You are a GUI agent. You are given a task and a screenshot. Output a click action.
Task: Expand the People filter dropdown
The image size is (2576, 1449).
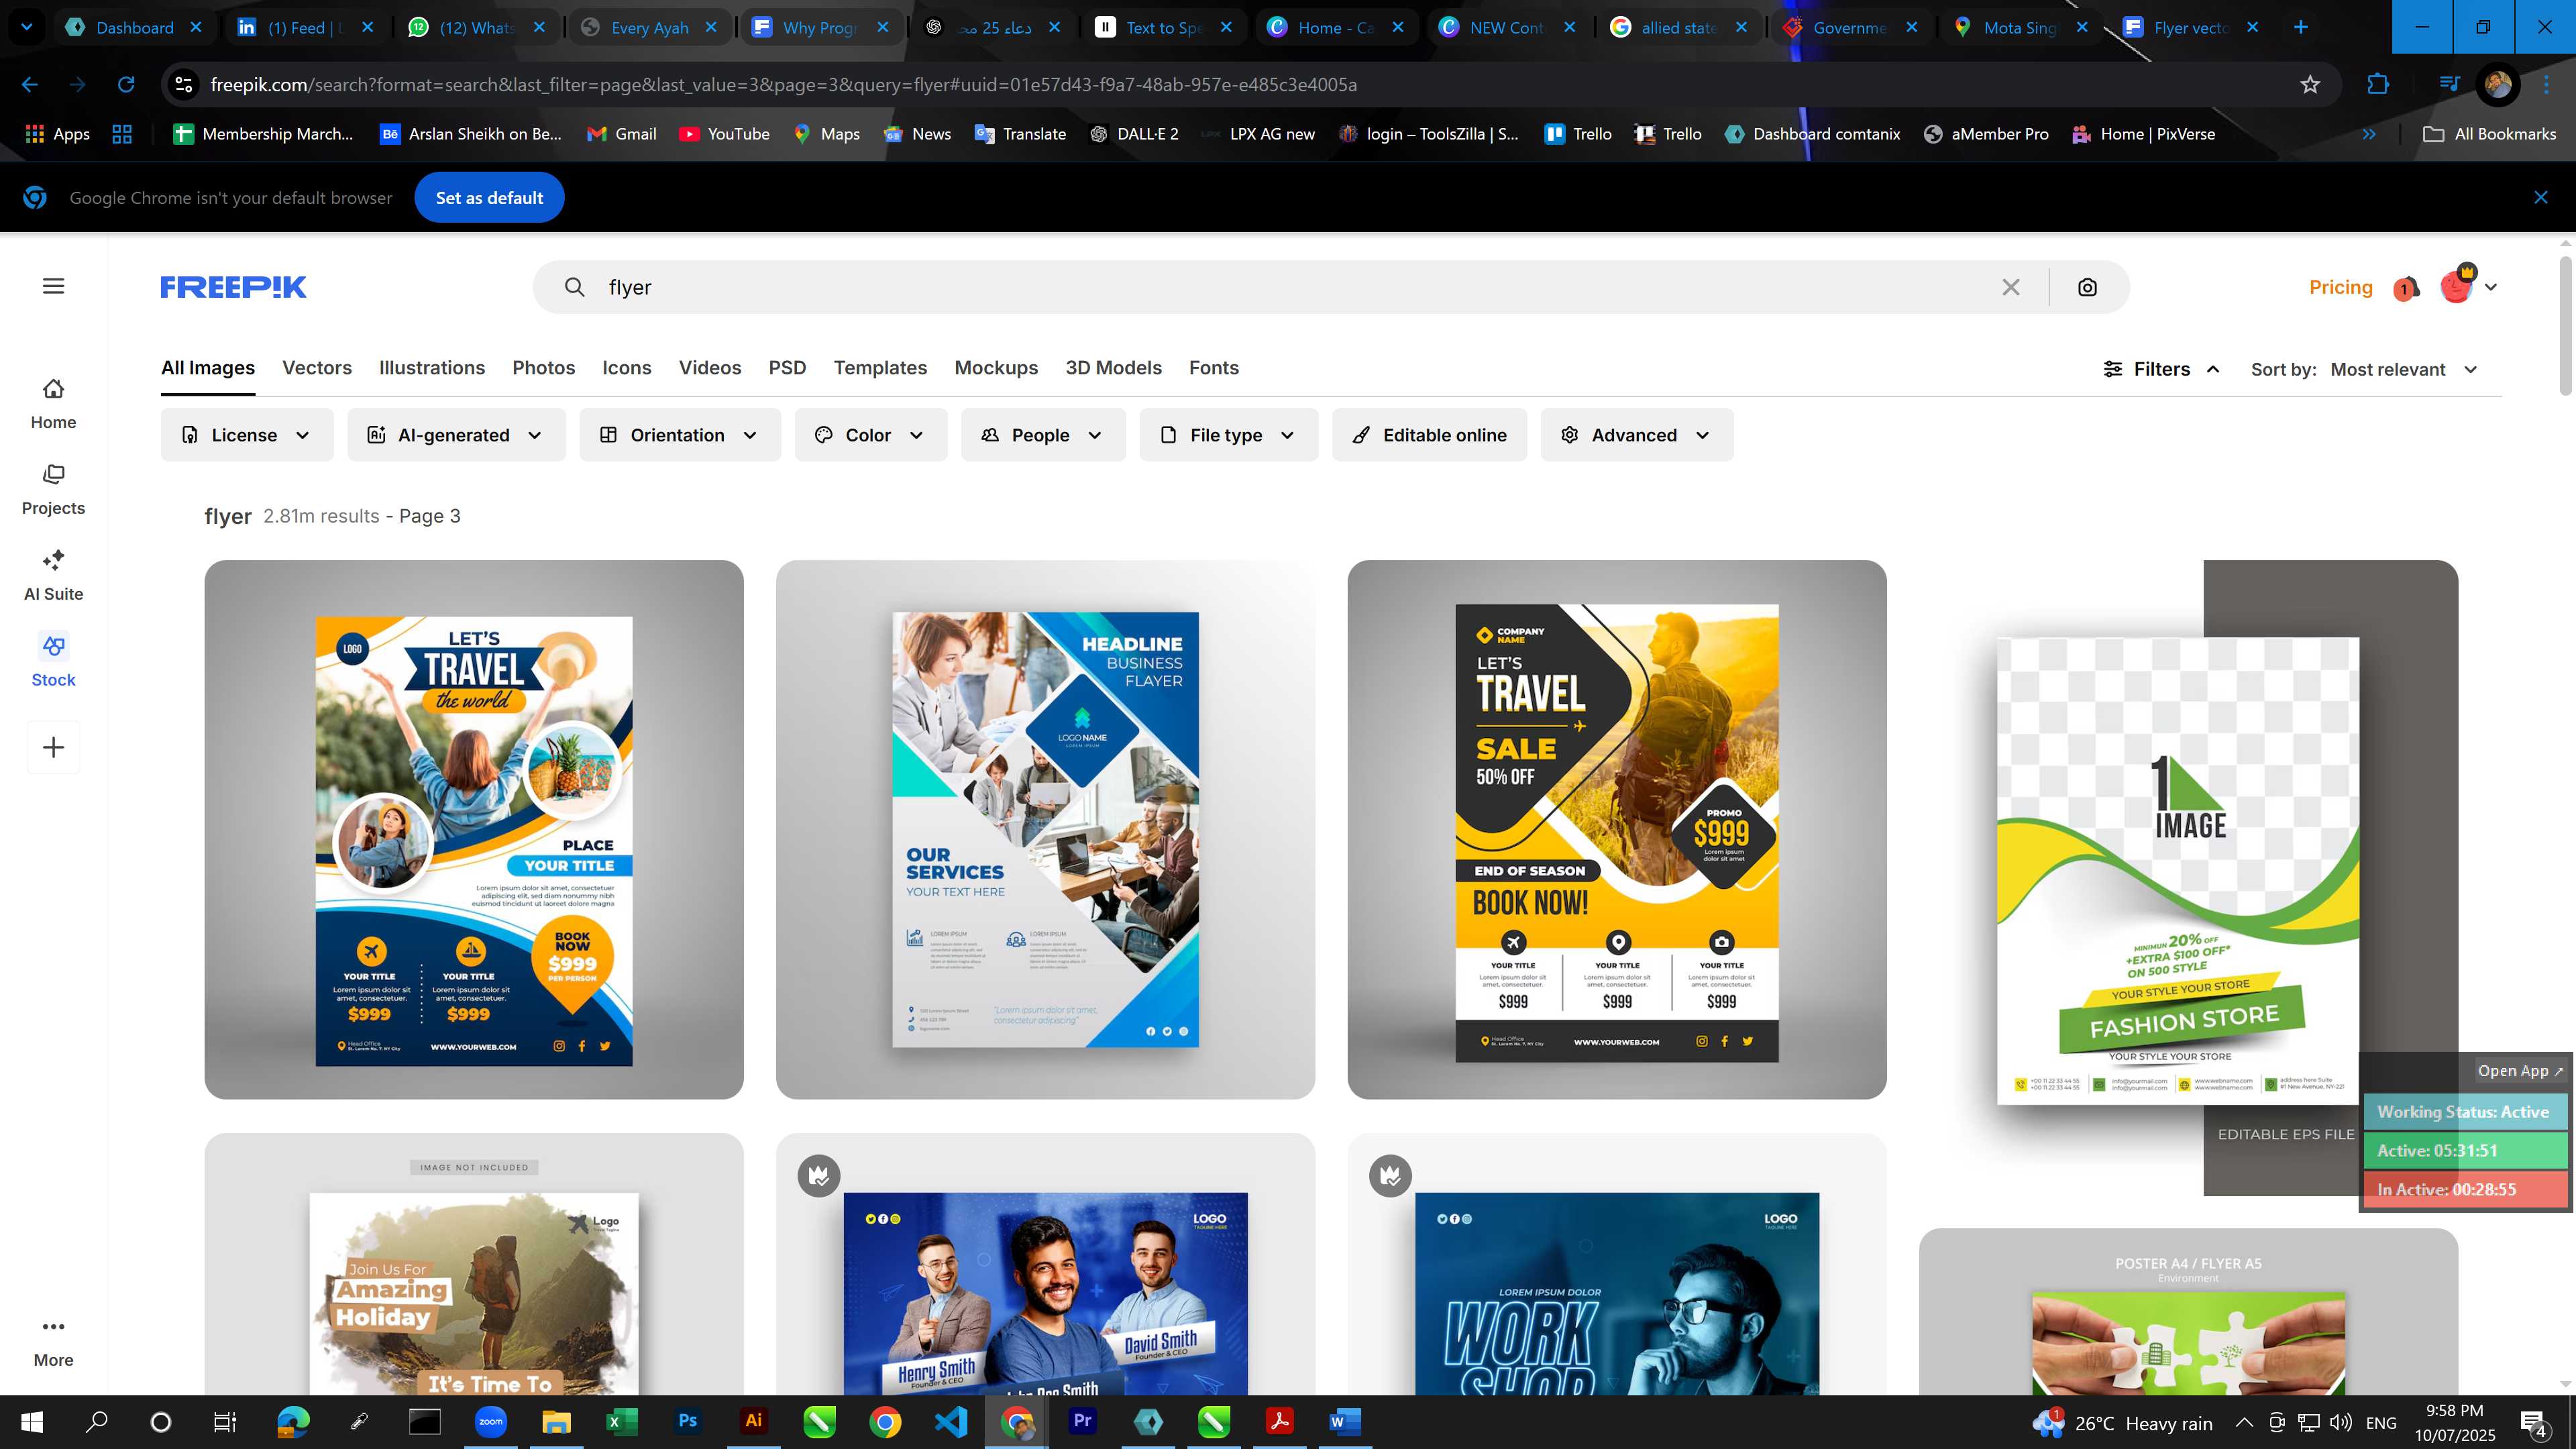tap(1043, 435)
